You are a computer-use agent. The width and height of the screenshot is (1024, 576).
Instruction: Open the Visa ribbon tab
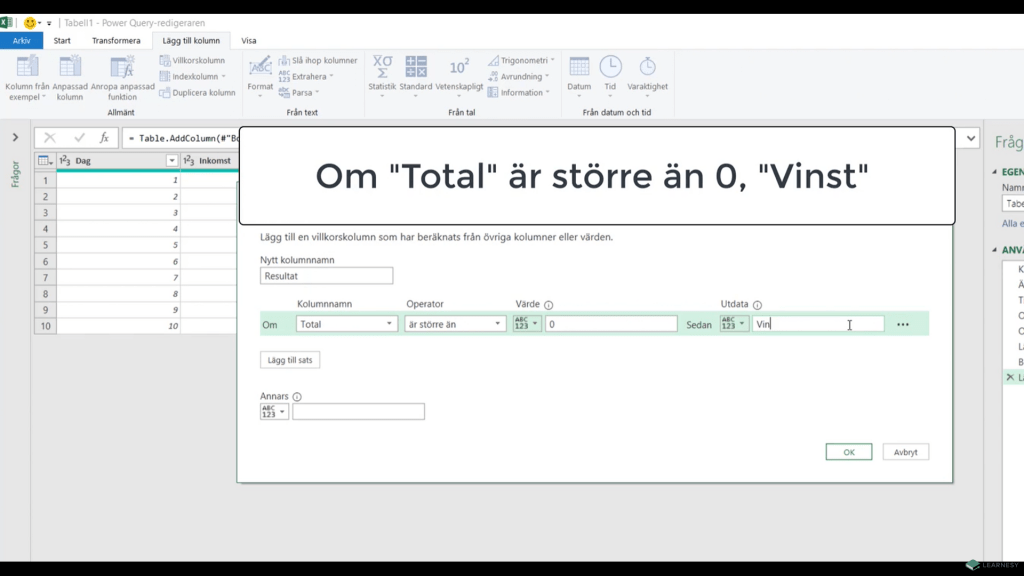pos(249,41)
